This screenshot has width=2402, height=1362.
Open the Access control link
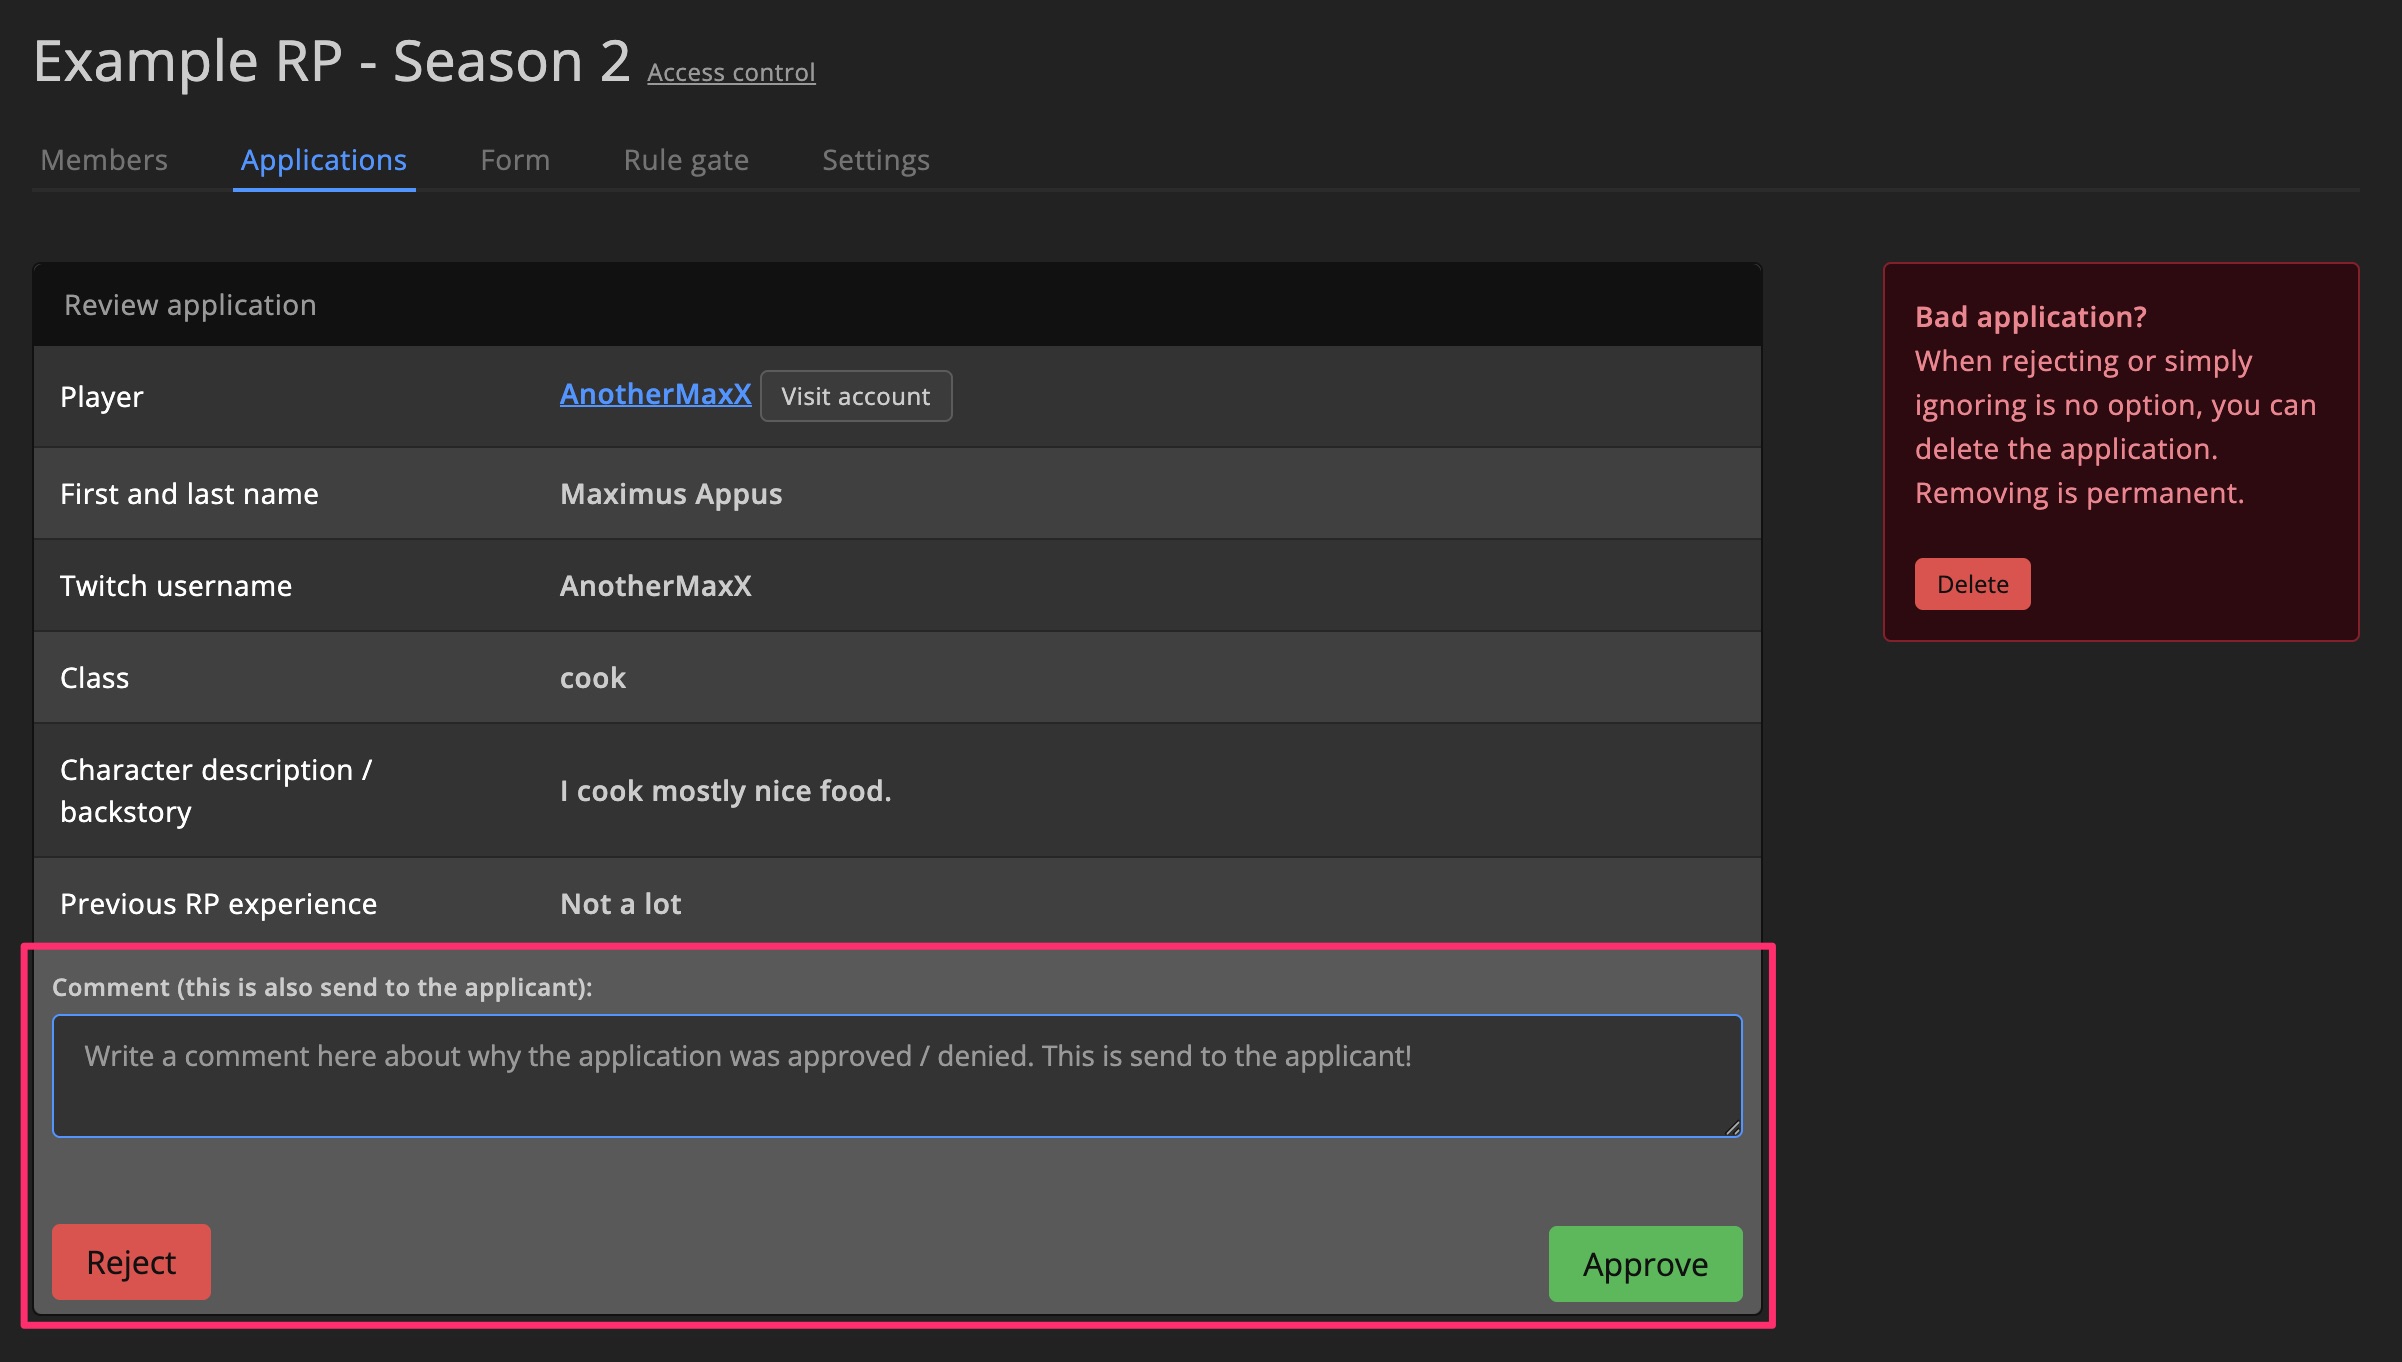pyautogui.click(x=731, y=73)
